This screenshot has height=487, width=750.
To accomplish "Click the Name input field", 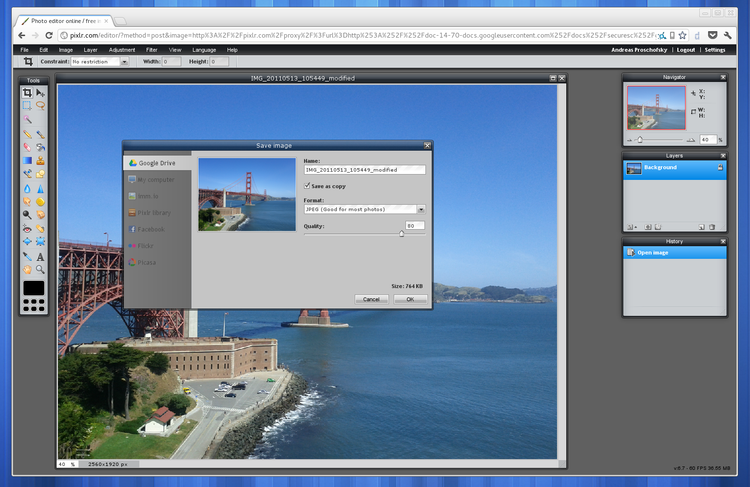I will [364, 170].
